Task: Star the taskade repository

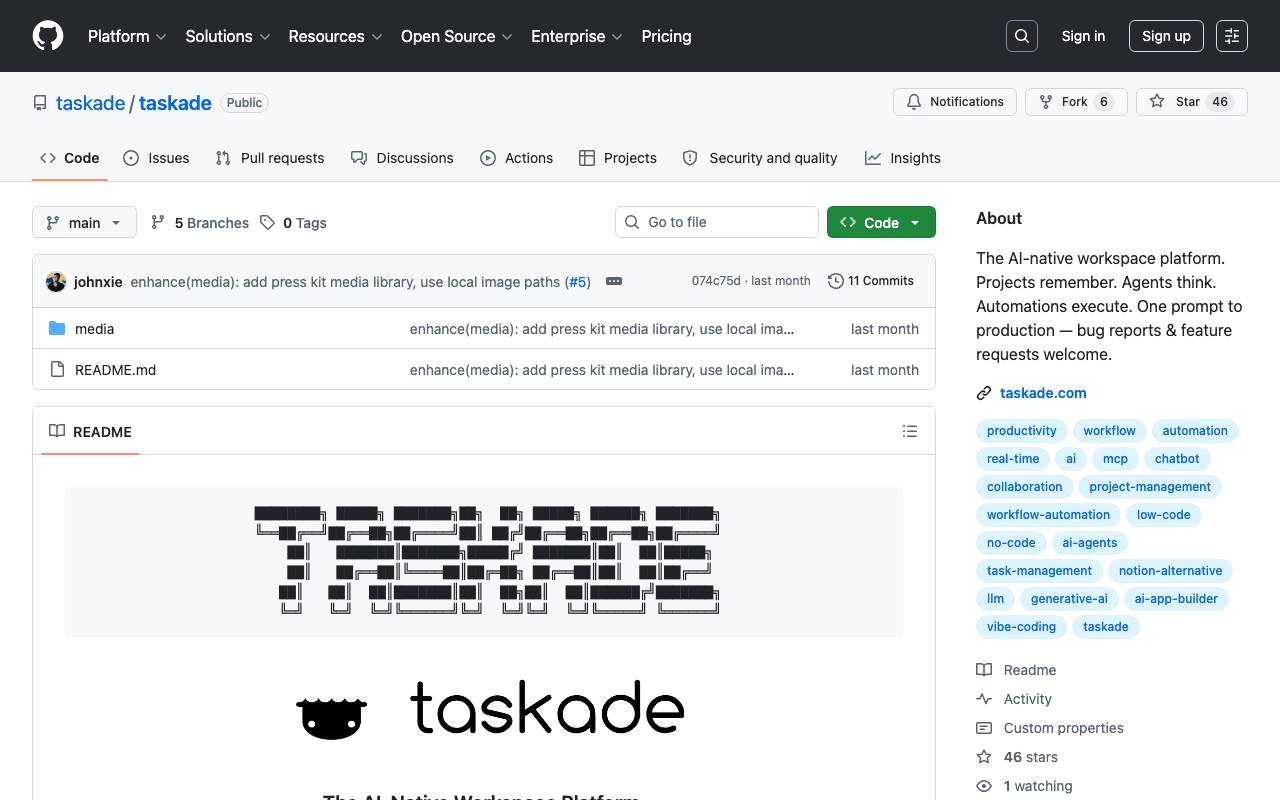Action: (x=1192, y=102)
